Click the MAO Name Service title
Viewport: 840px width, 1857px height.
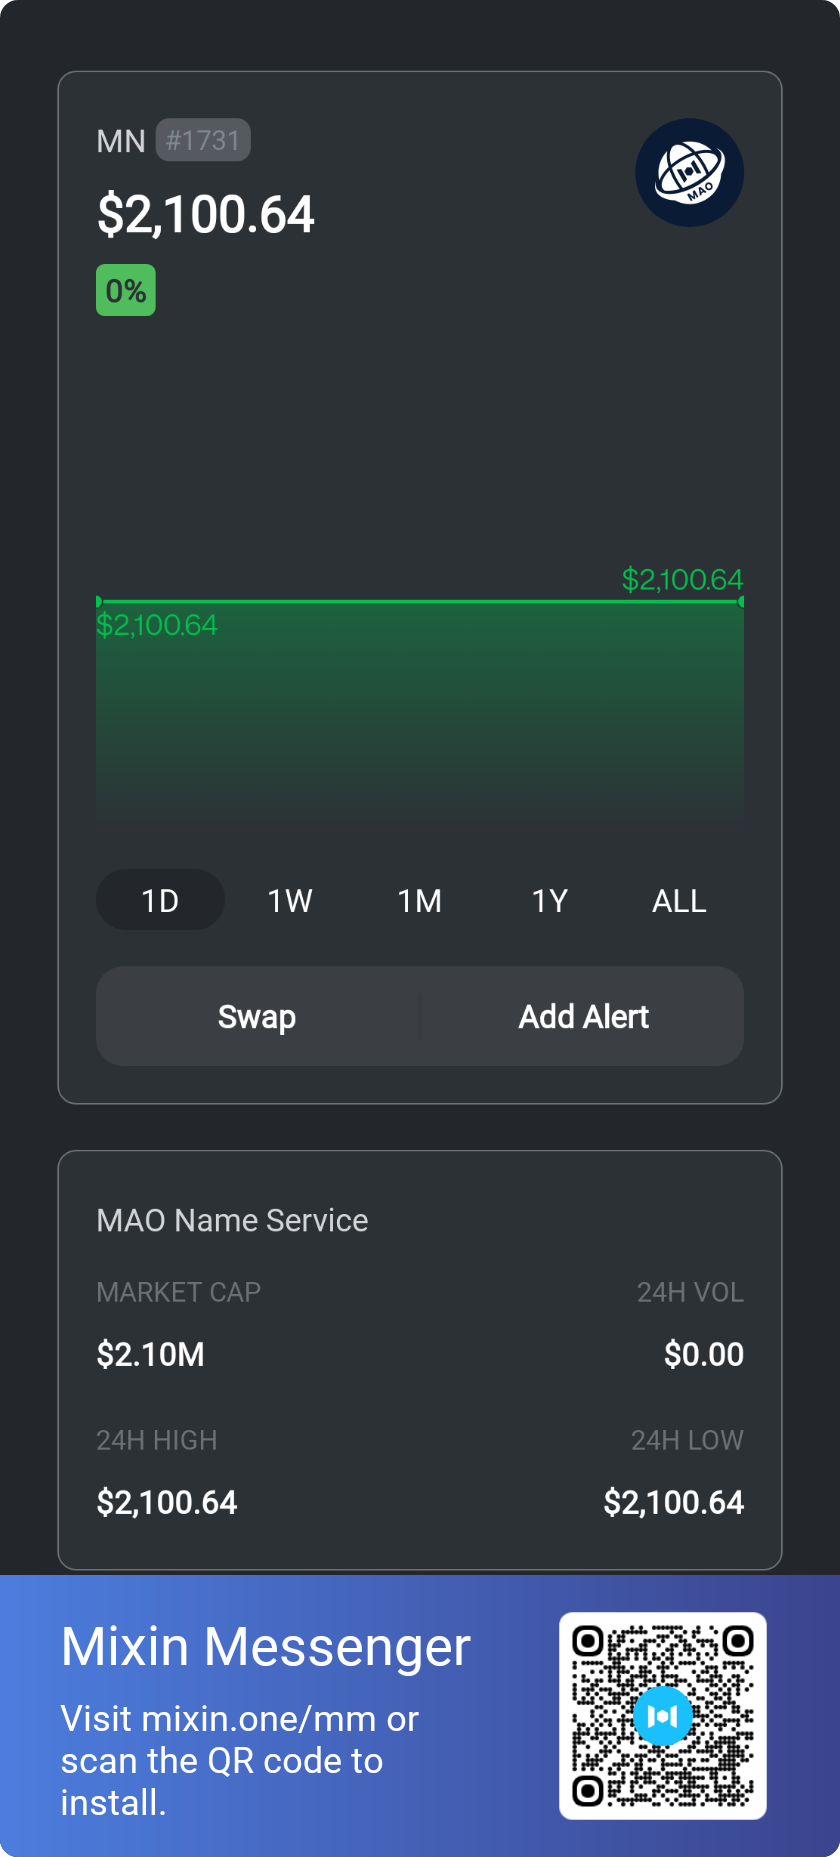pos(232,1220)
